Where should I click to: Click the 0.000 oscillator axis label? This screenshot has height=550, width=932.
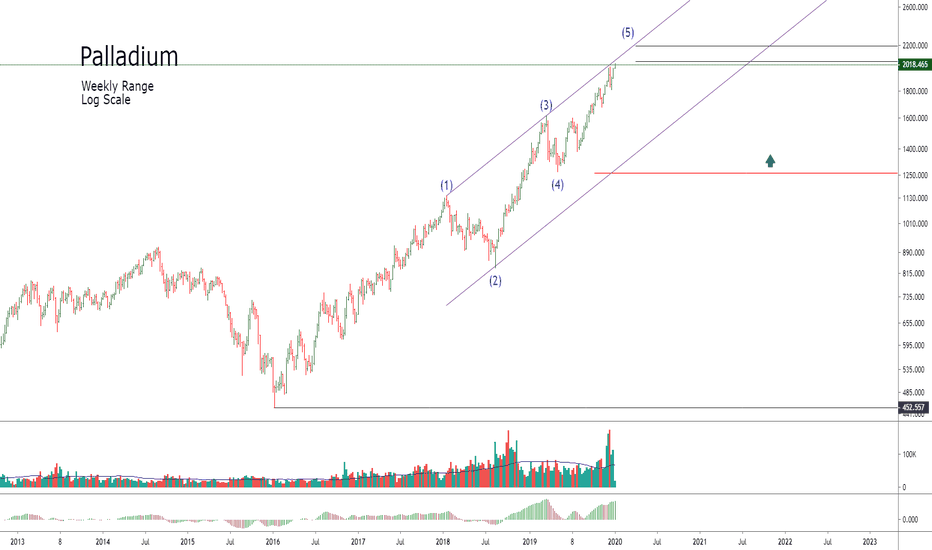pyautogui.click(x=910, y=520)
